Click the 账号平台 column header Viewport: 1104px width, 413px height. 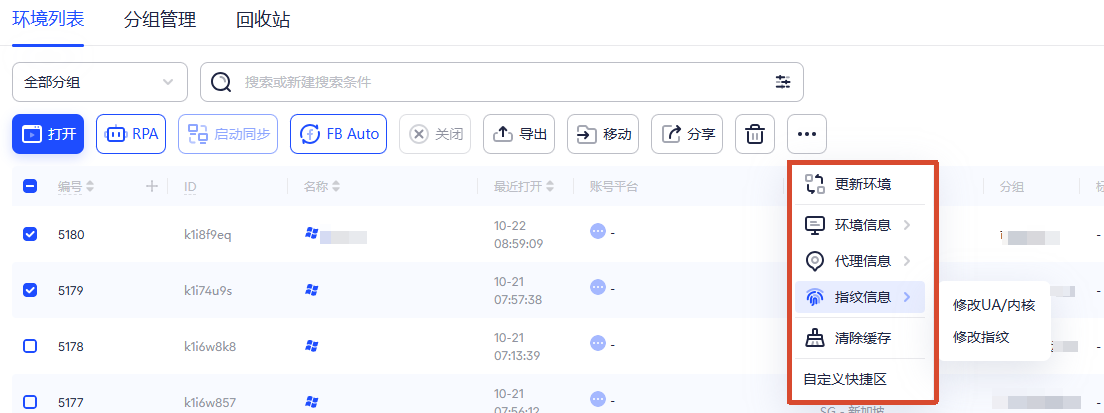point(614,186)
